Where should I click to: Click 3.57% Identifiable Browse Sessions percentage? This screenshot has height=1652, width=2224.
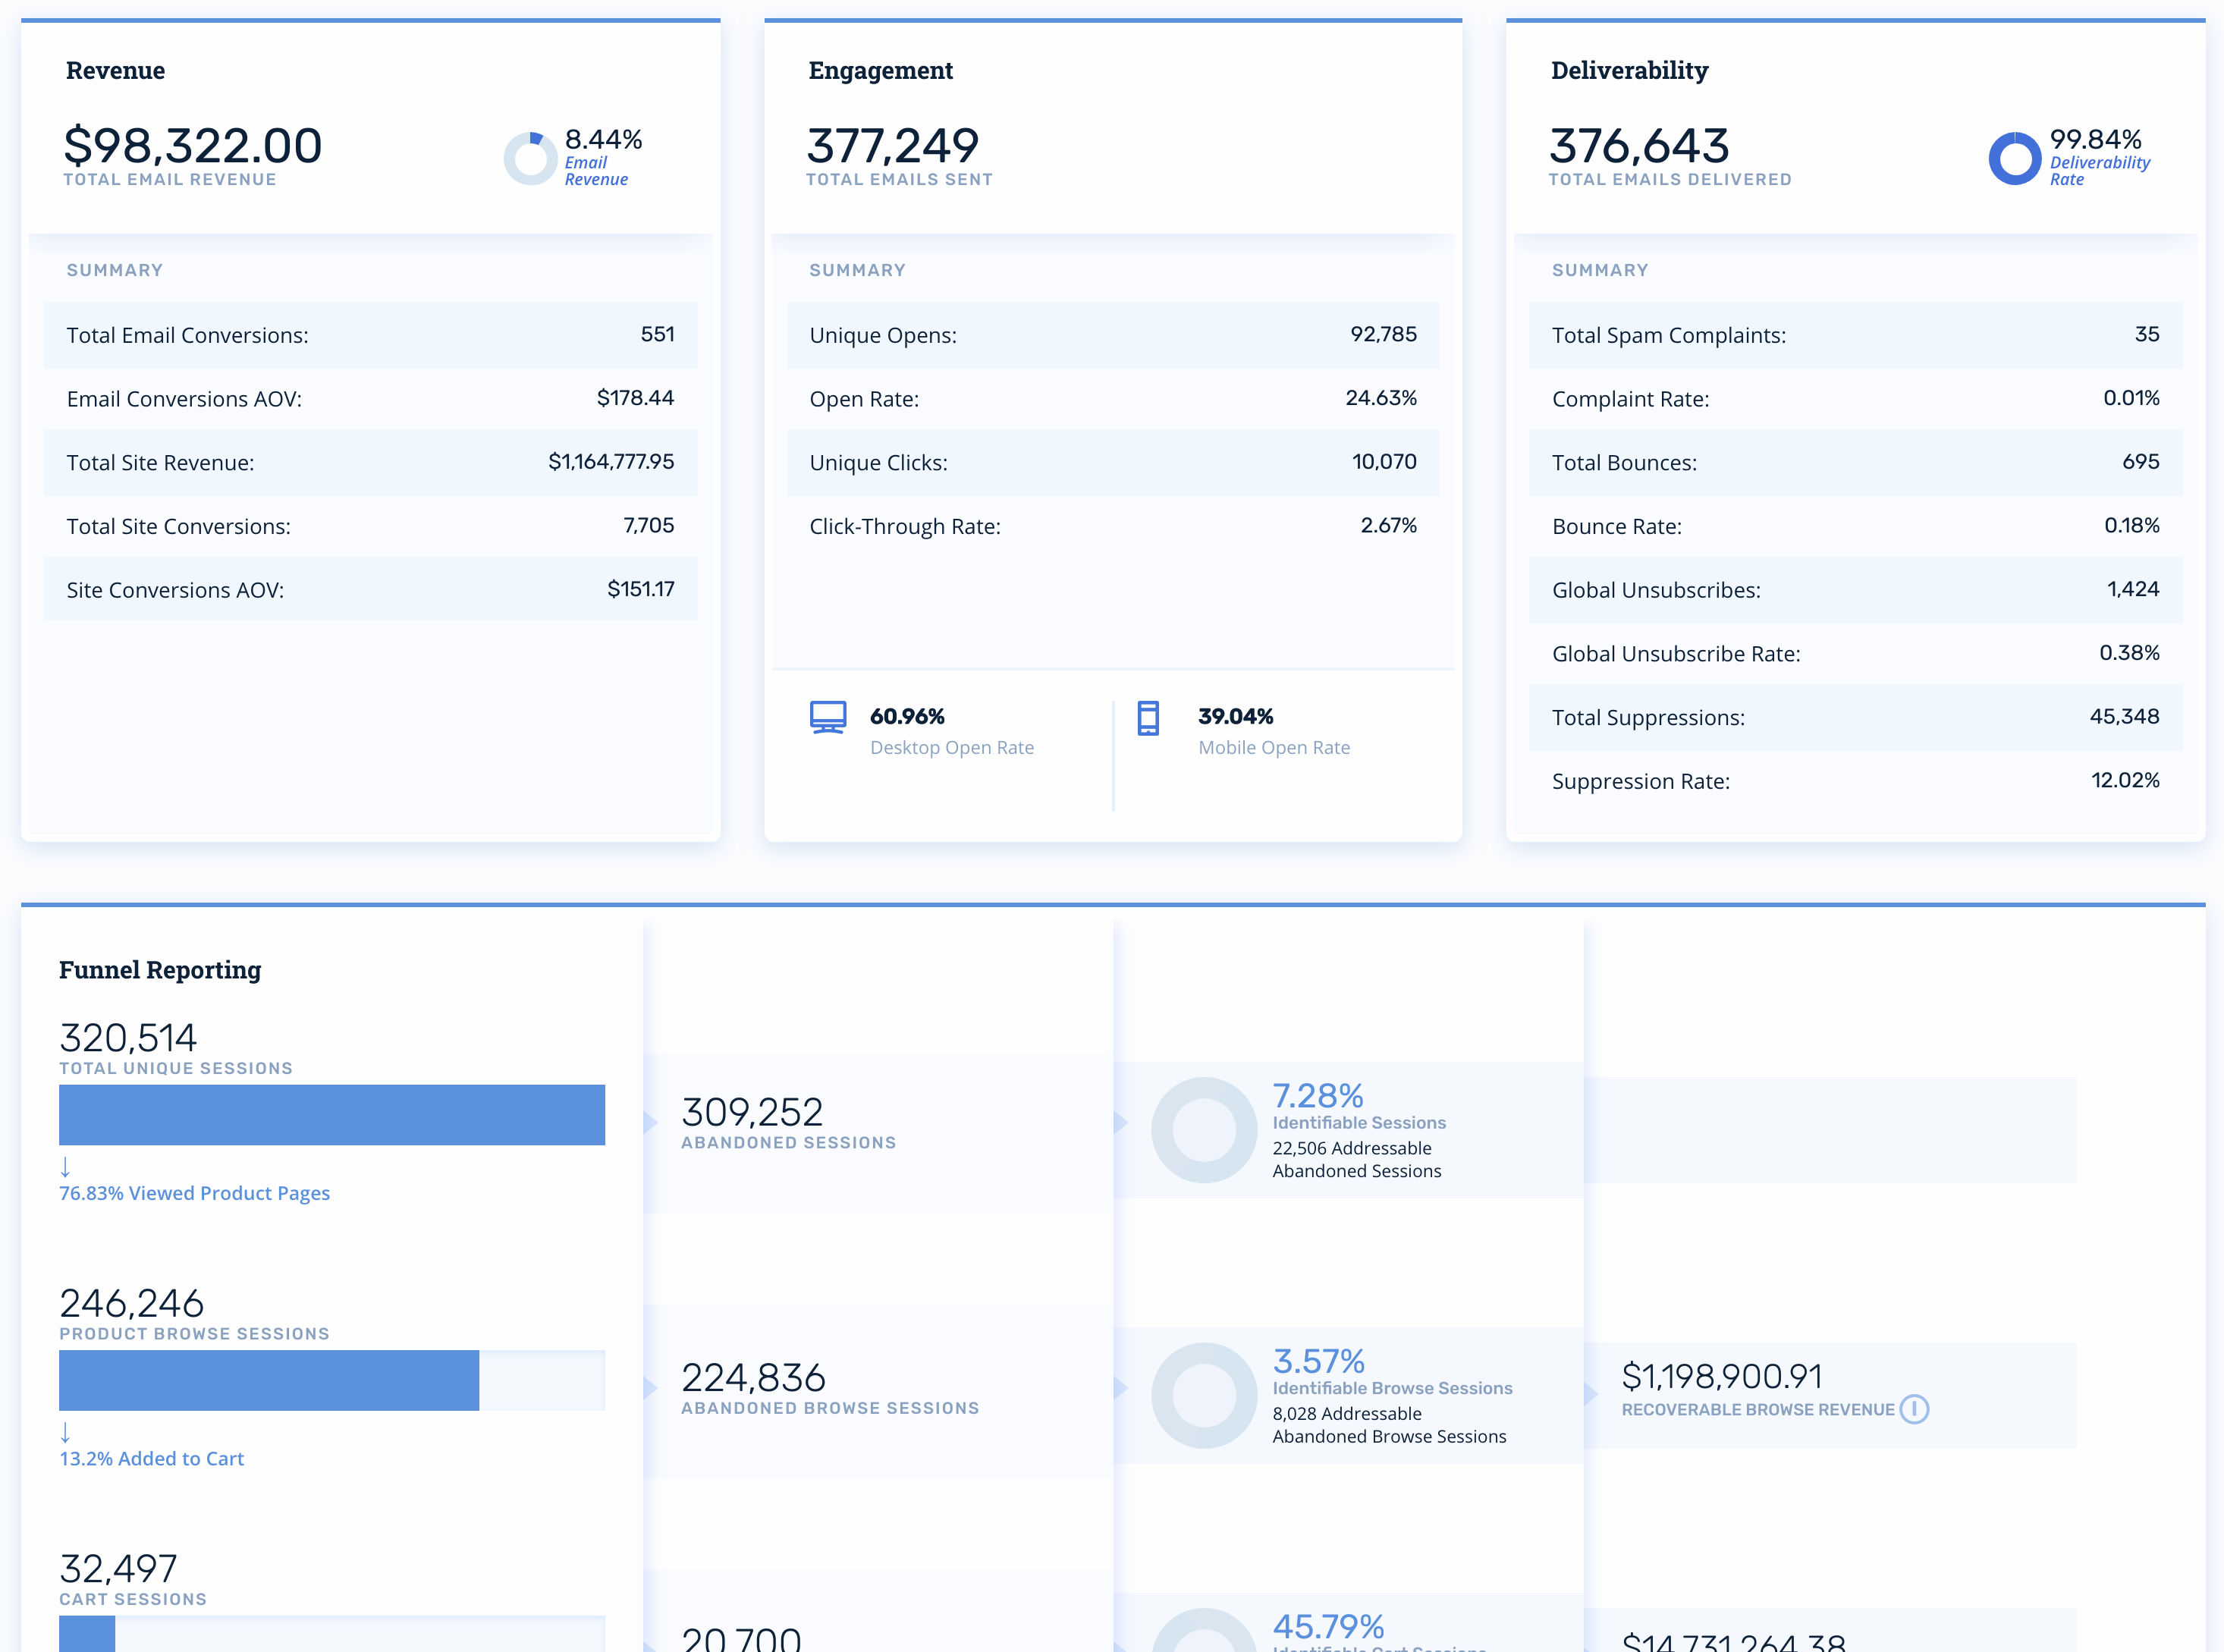(x=1318, y=1361)
